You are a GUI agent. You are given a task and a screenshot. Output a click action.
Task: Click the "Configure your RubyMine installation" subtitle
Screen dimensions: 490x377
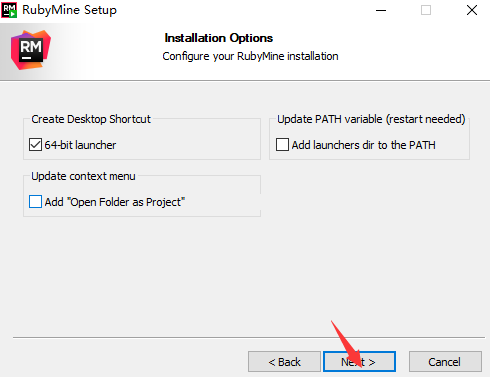(x=250, y=56)
